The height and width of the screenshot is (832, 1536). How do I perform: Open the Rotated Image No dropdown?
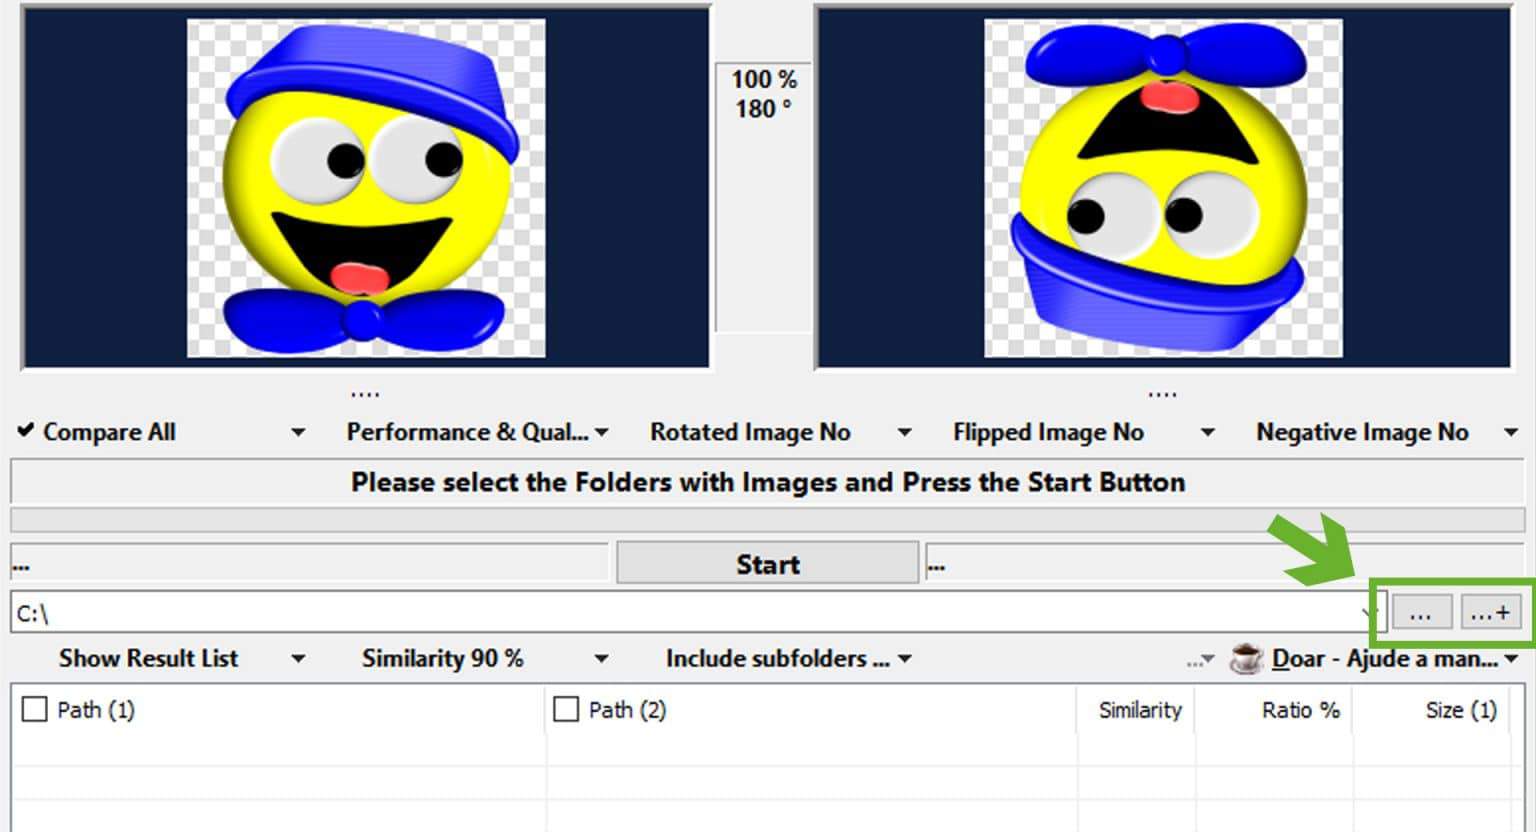pyautogui.click(x=780, y=432)
